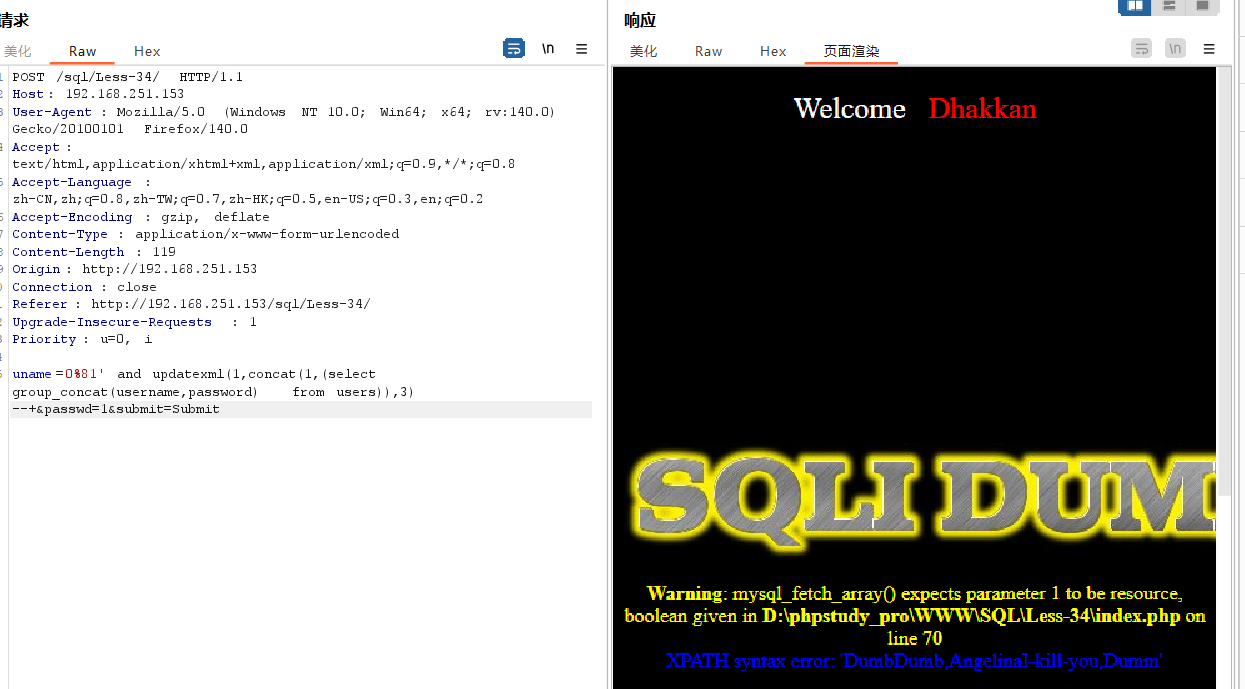Open the response 美化 tab
1245x689 pixels.
(x=644, y=51)
